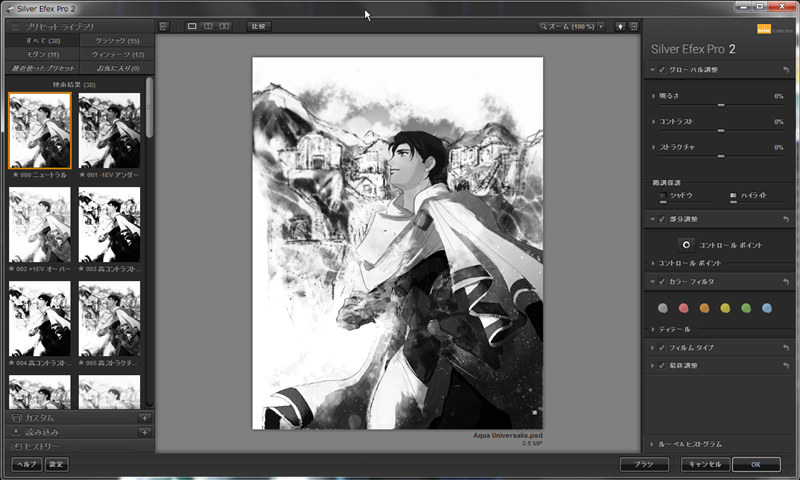800x480 pixels.
Task: Reset カラーフィルタ with its undo arrow
Action: coord(786,282)
